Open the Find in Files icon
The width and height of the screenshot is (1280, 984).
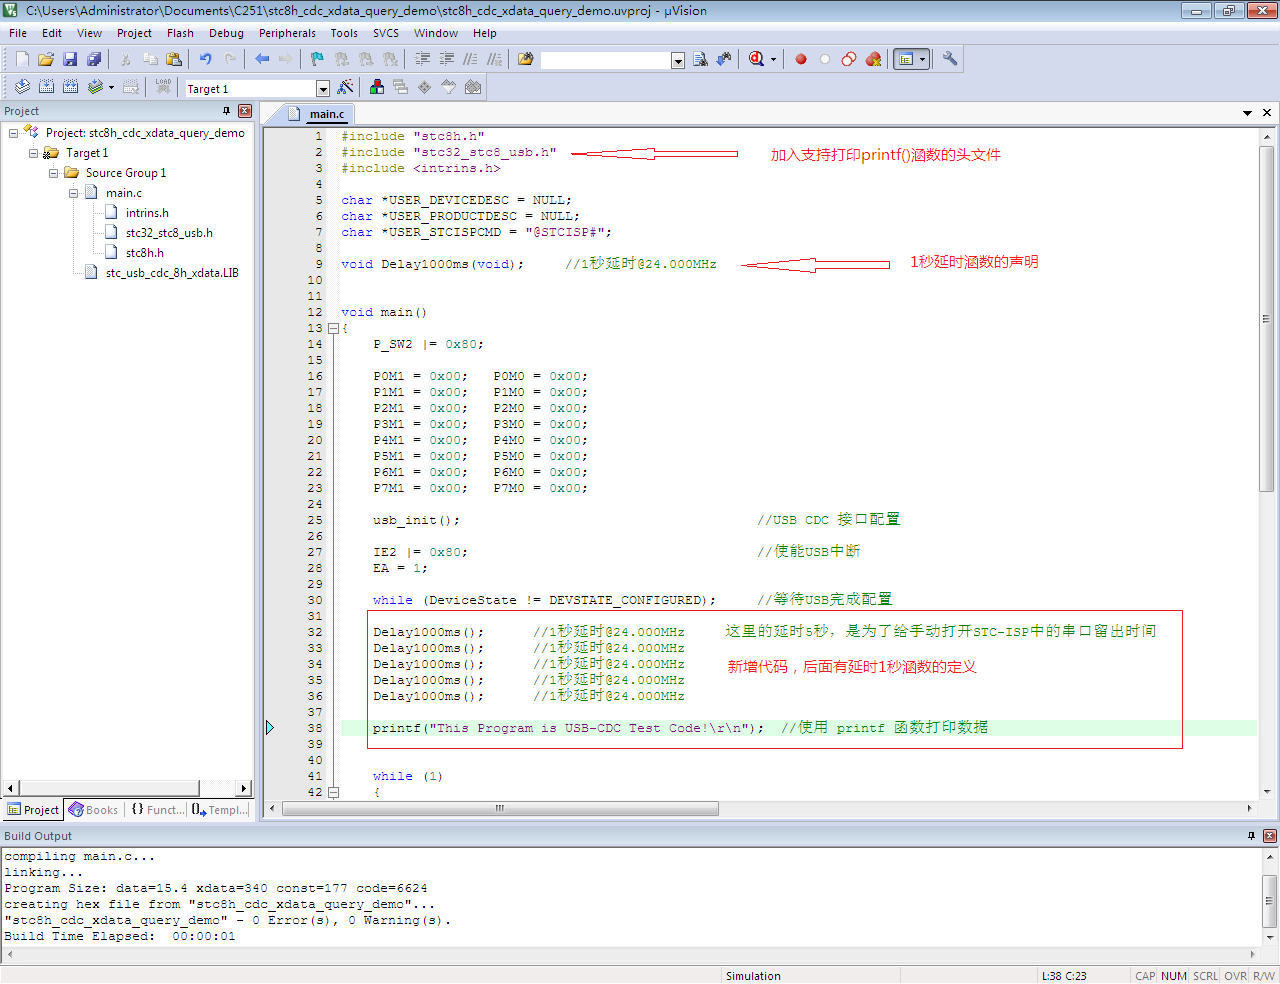point(525,59)
